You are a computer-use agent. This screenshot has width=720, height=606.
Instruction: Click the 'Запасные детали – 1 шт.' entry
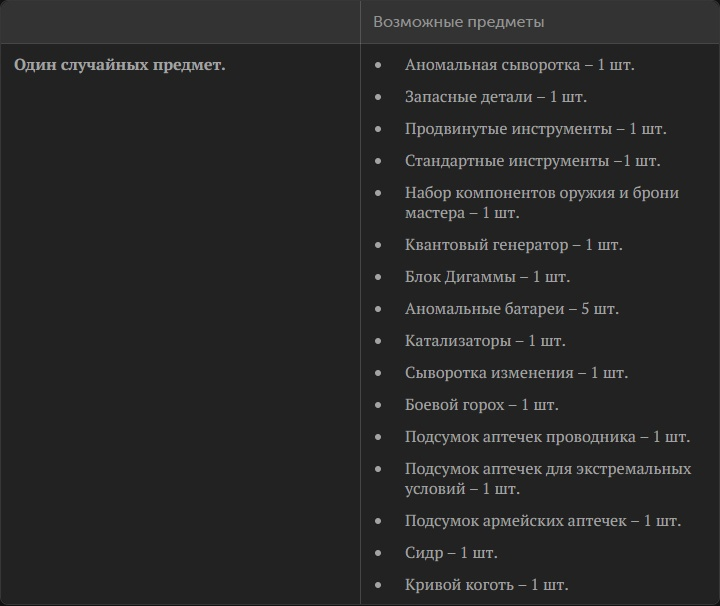pyautogui.click(x=495, y=97)
